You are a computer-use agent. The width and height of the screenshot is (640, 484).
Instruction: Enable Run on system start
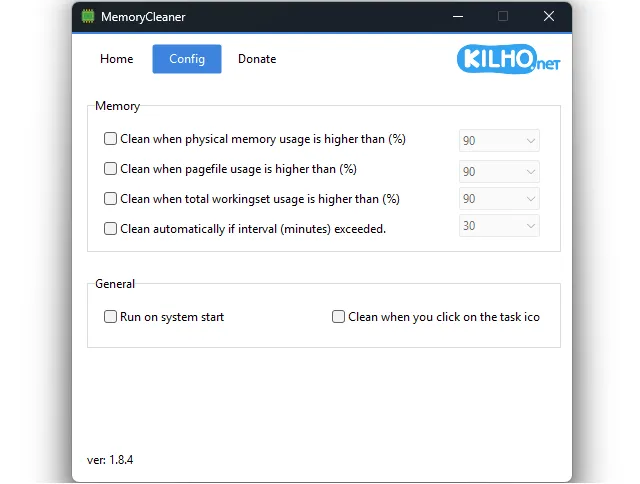click(x=111, y=317)
